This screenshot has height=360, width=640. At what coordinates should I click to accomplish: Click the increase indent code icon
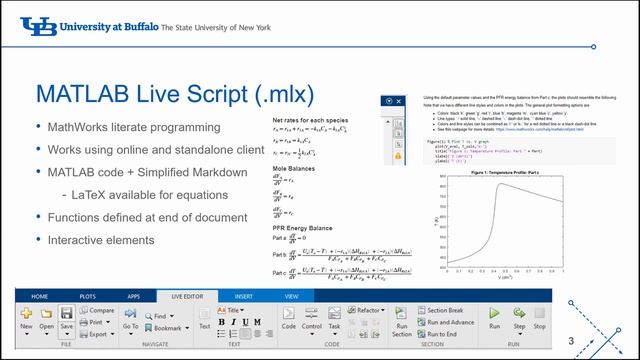376,334
